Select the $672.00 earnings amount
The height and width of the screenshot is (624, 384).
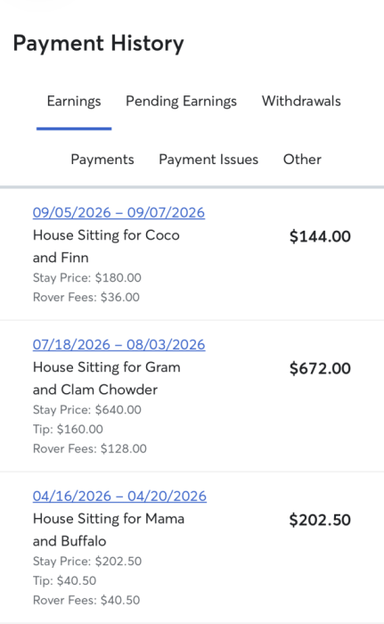coord(320,368)
